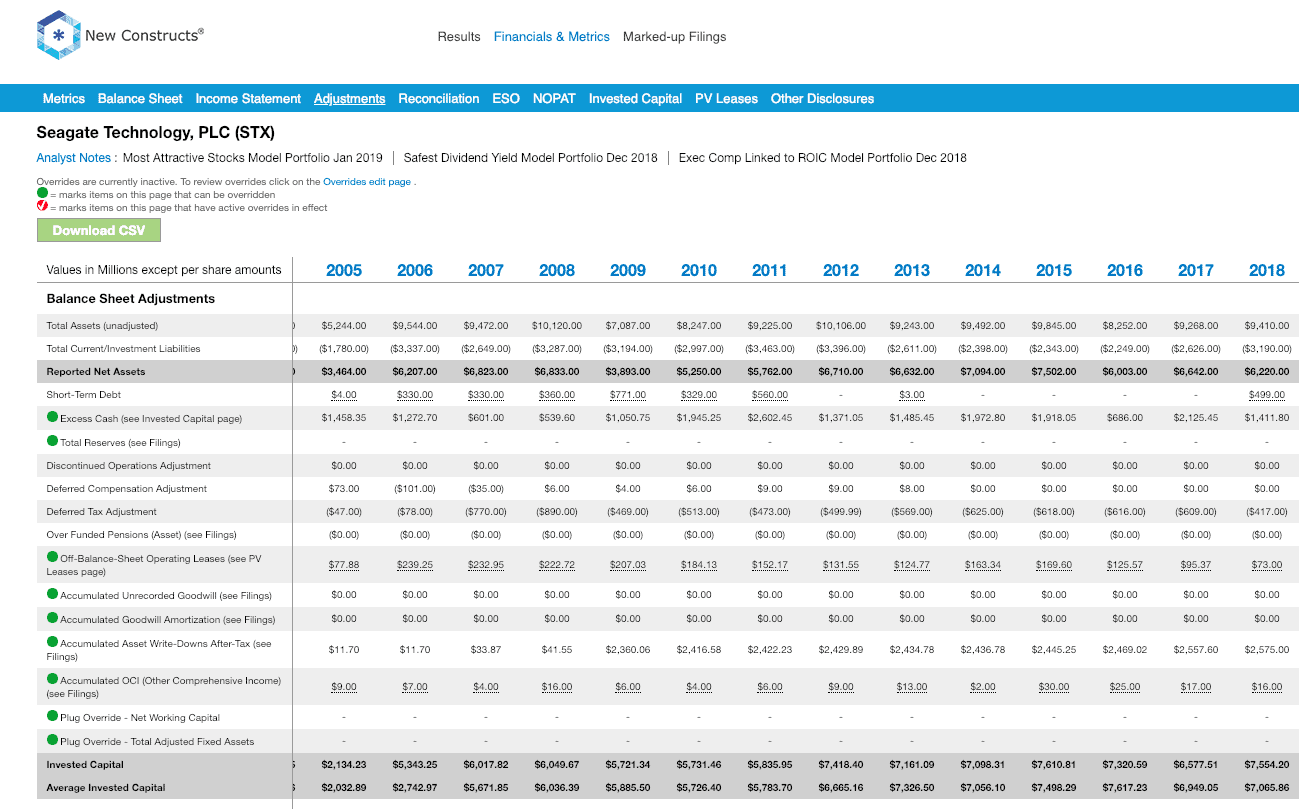The image size is (1299, 809).
Task: Open the Other Disclosures tab
Action: pos(822,98)
